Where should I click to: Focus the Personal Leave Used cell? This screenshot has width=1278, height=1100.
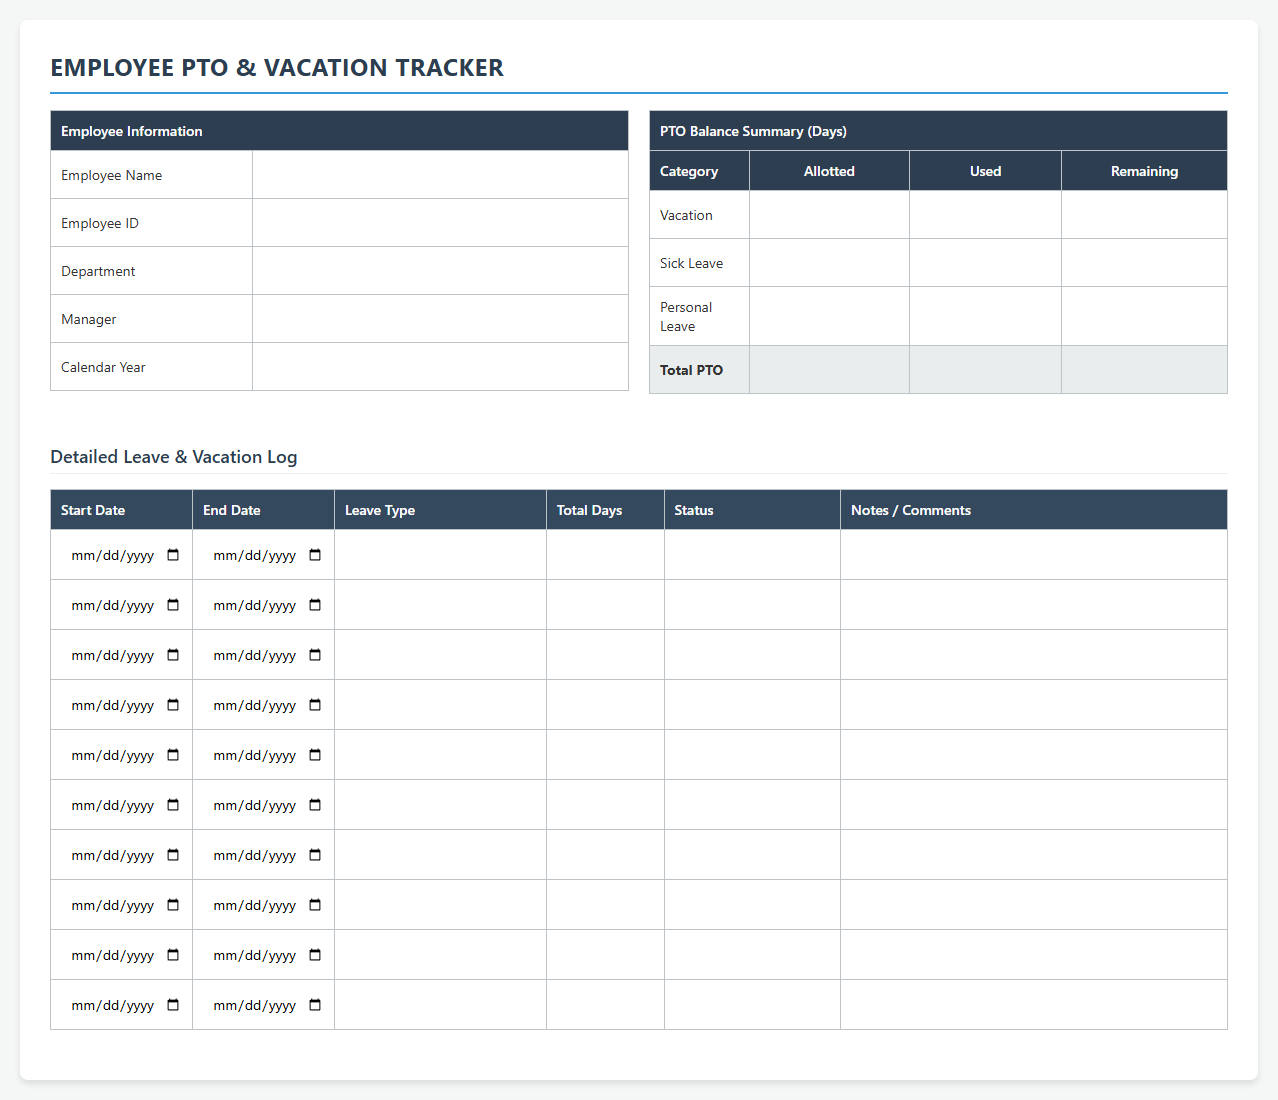pyautogui.click(x=985, y=316)
